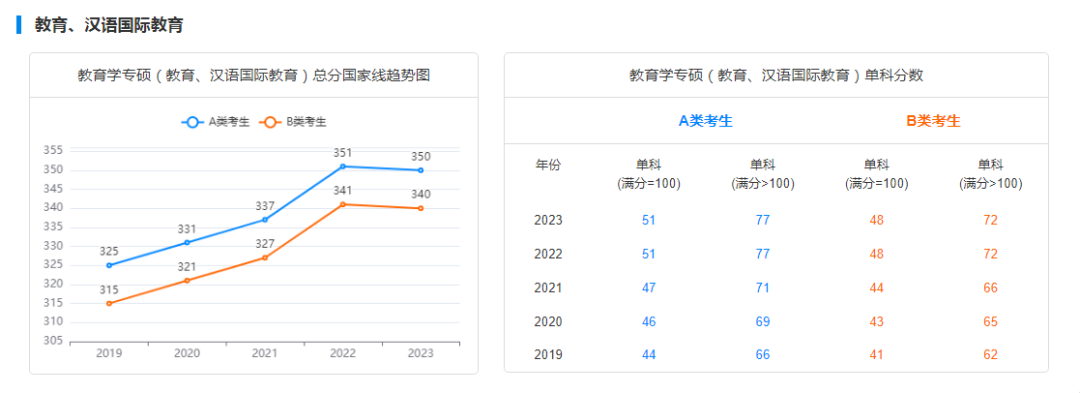Click B类 score 66 in 2021 row
Image resolution: width=1080 pixels, height=393 pixels.
click(990, 288)
